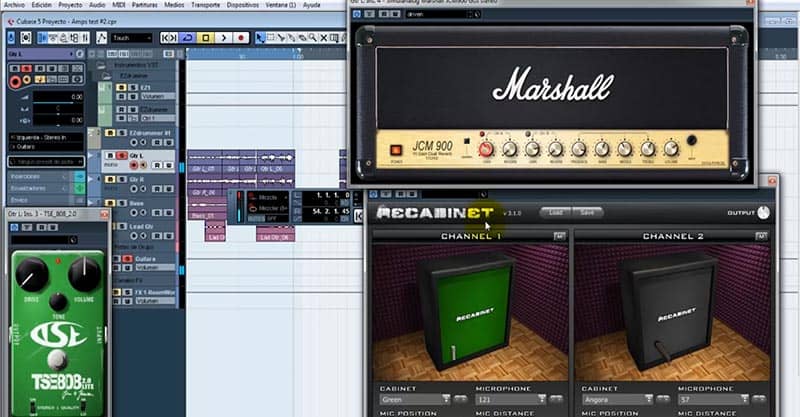Click the Play transport button

[223, 38]
